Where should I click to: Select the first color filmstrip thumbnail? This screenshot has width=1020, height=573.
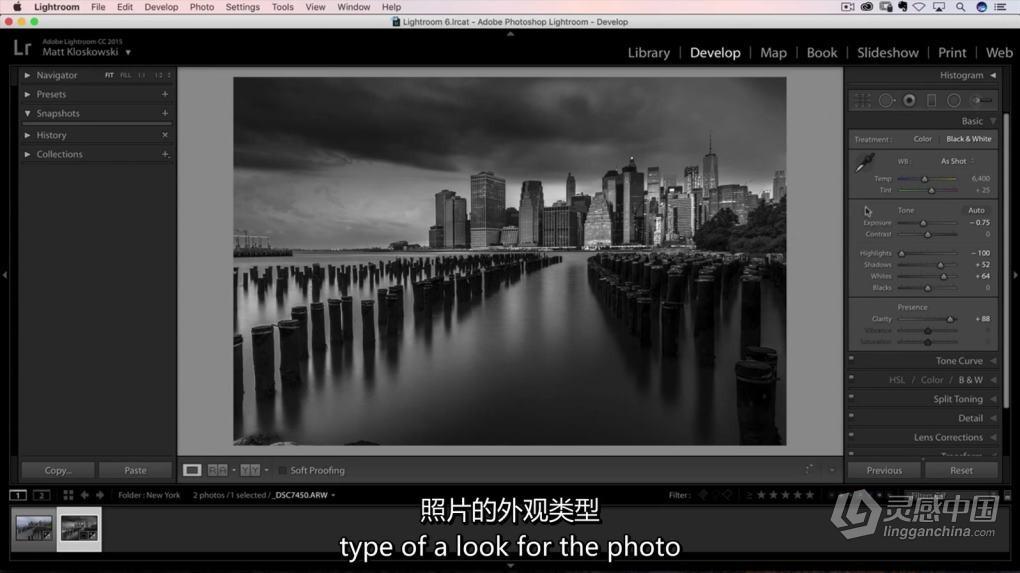pos(34,528)
